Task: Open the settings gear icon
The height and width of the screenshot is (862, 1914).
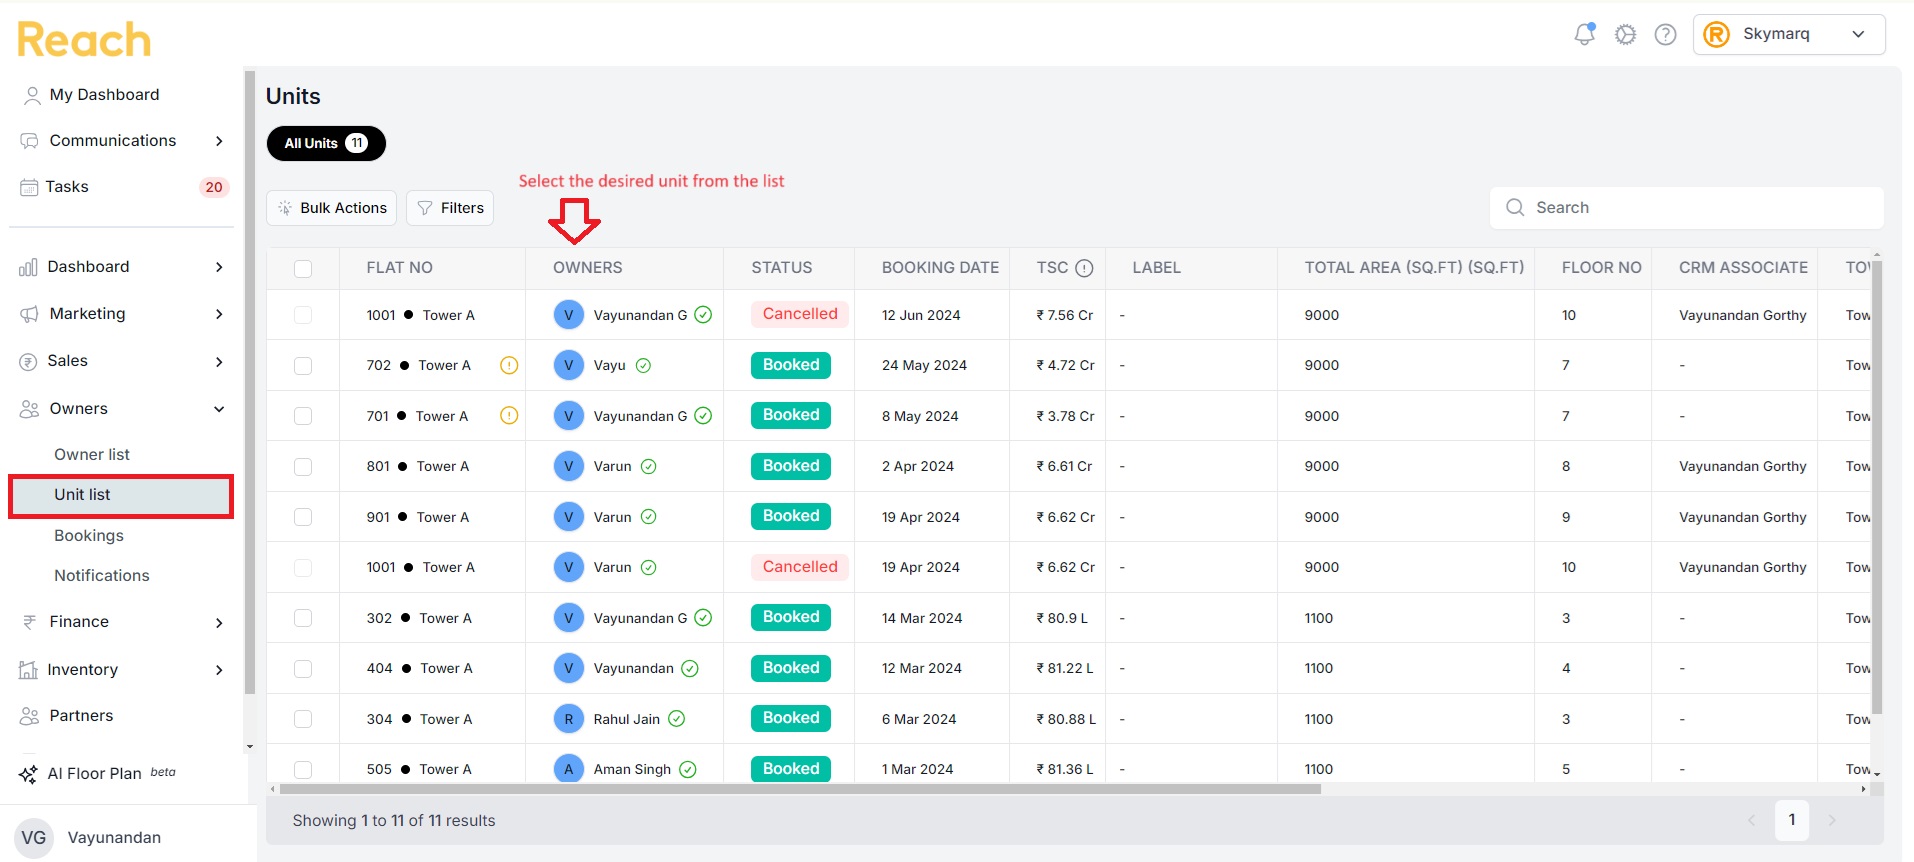Action: [x=1626, y=35]
